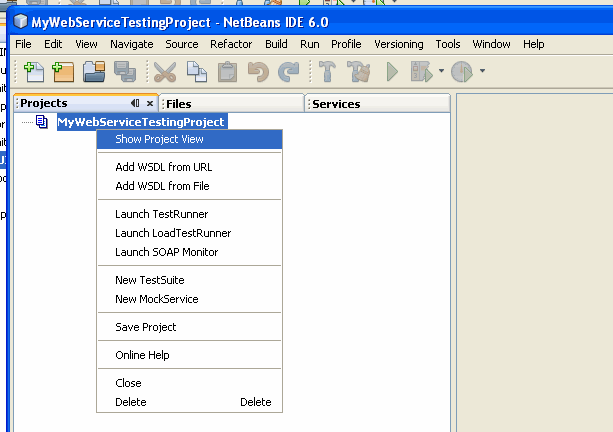Choose Add WSDL from URL
Screen dimensions: 613x432
(189, 167)
